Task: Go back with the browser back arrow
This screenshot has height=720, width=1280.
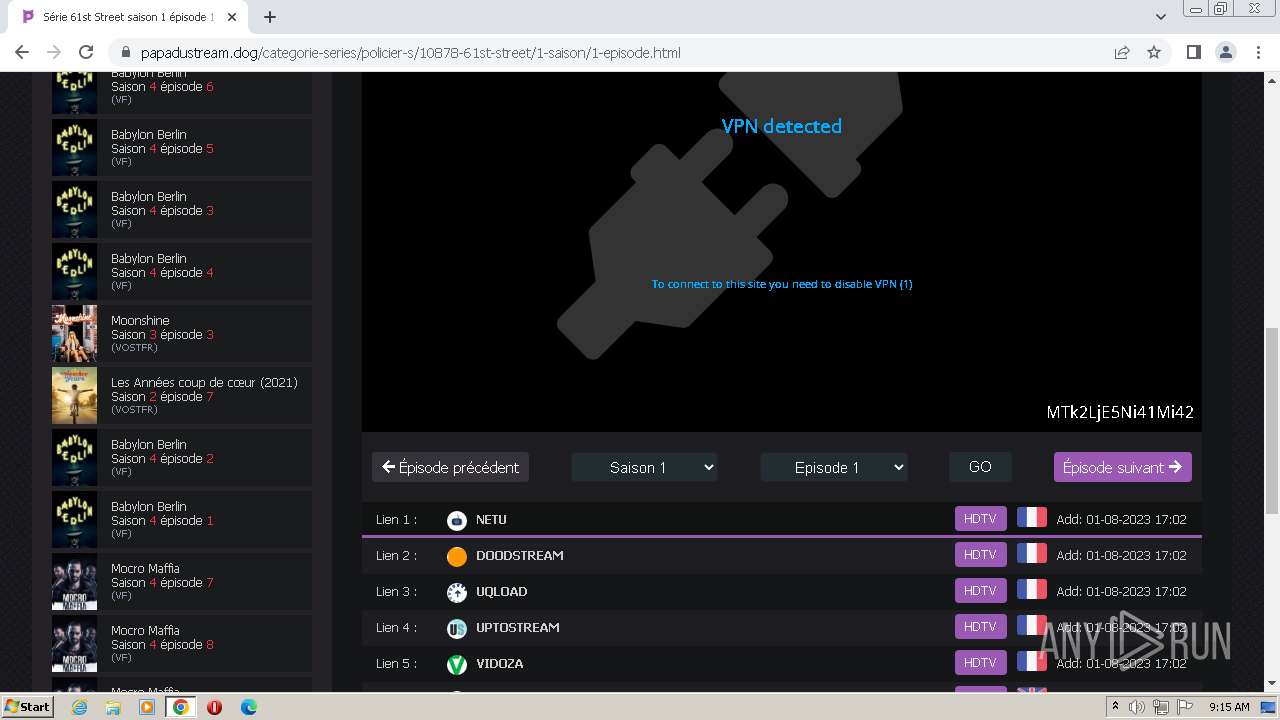Action: pyautogui.click(x=22, y=52)
